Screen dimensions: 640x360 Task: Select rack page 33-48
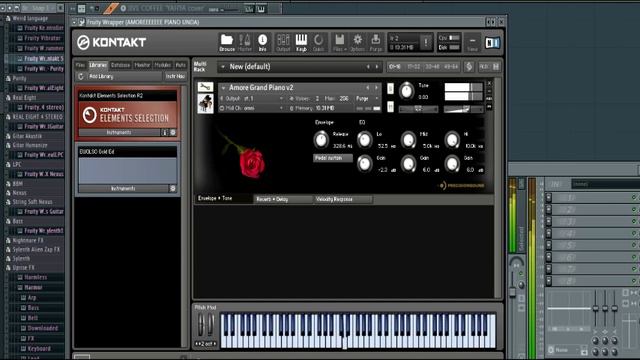click(x=432, y=67)
